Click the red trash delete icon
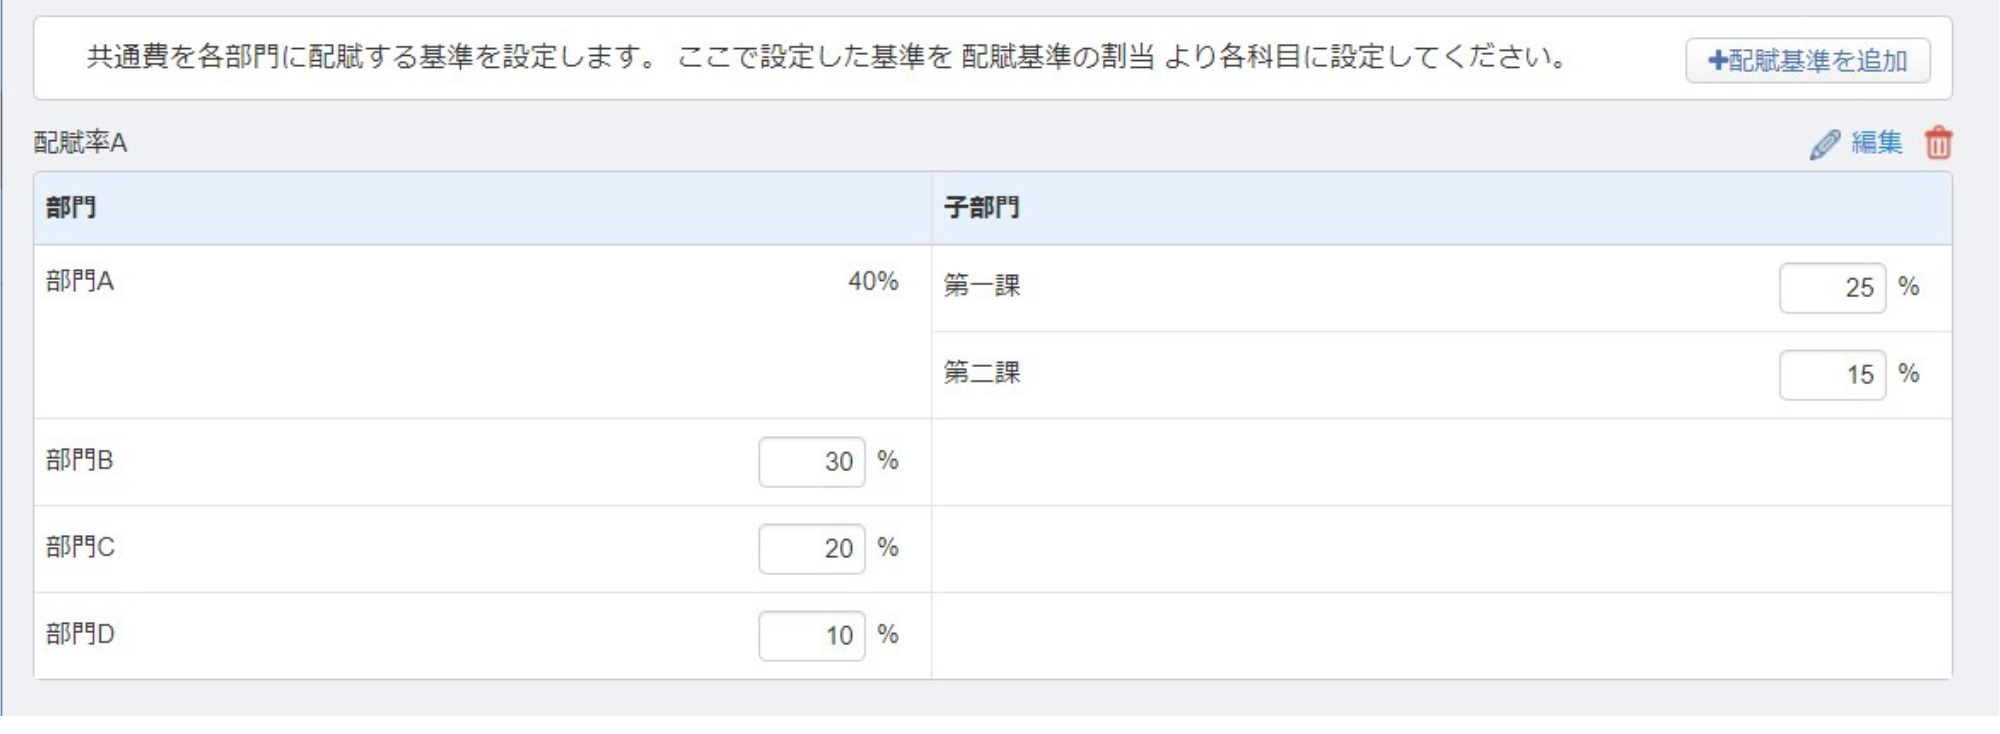This screenshot has width=2000, height=734. tap(1938, 143)
